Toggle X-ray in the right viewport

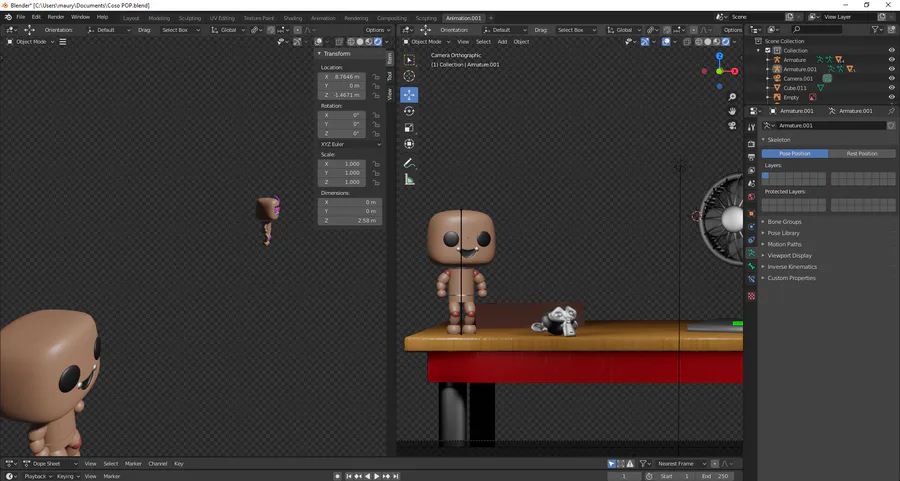686,42
